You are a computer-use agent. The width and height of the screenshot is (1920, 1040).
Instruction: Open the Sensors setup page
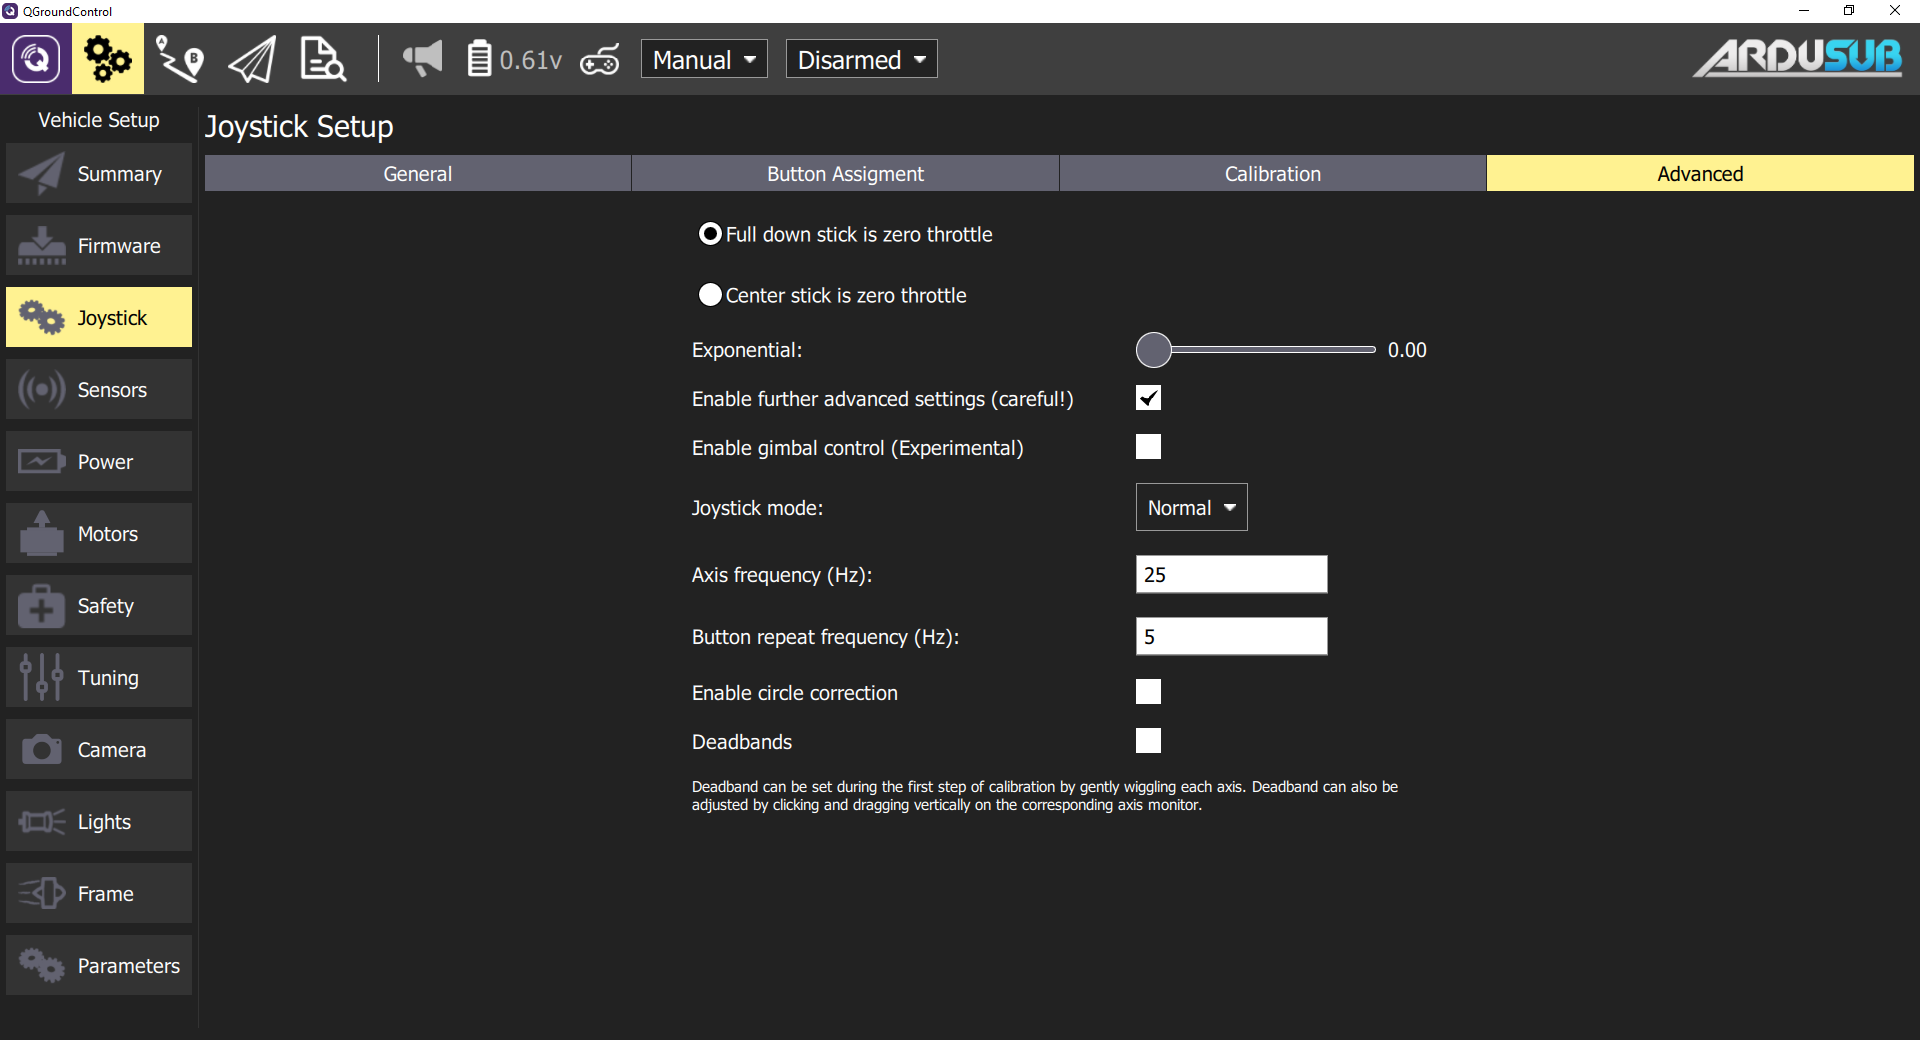pyautogui.click(x=99, y=390)
